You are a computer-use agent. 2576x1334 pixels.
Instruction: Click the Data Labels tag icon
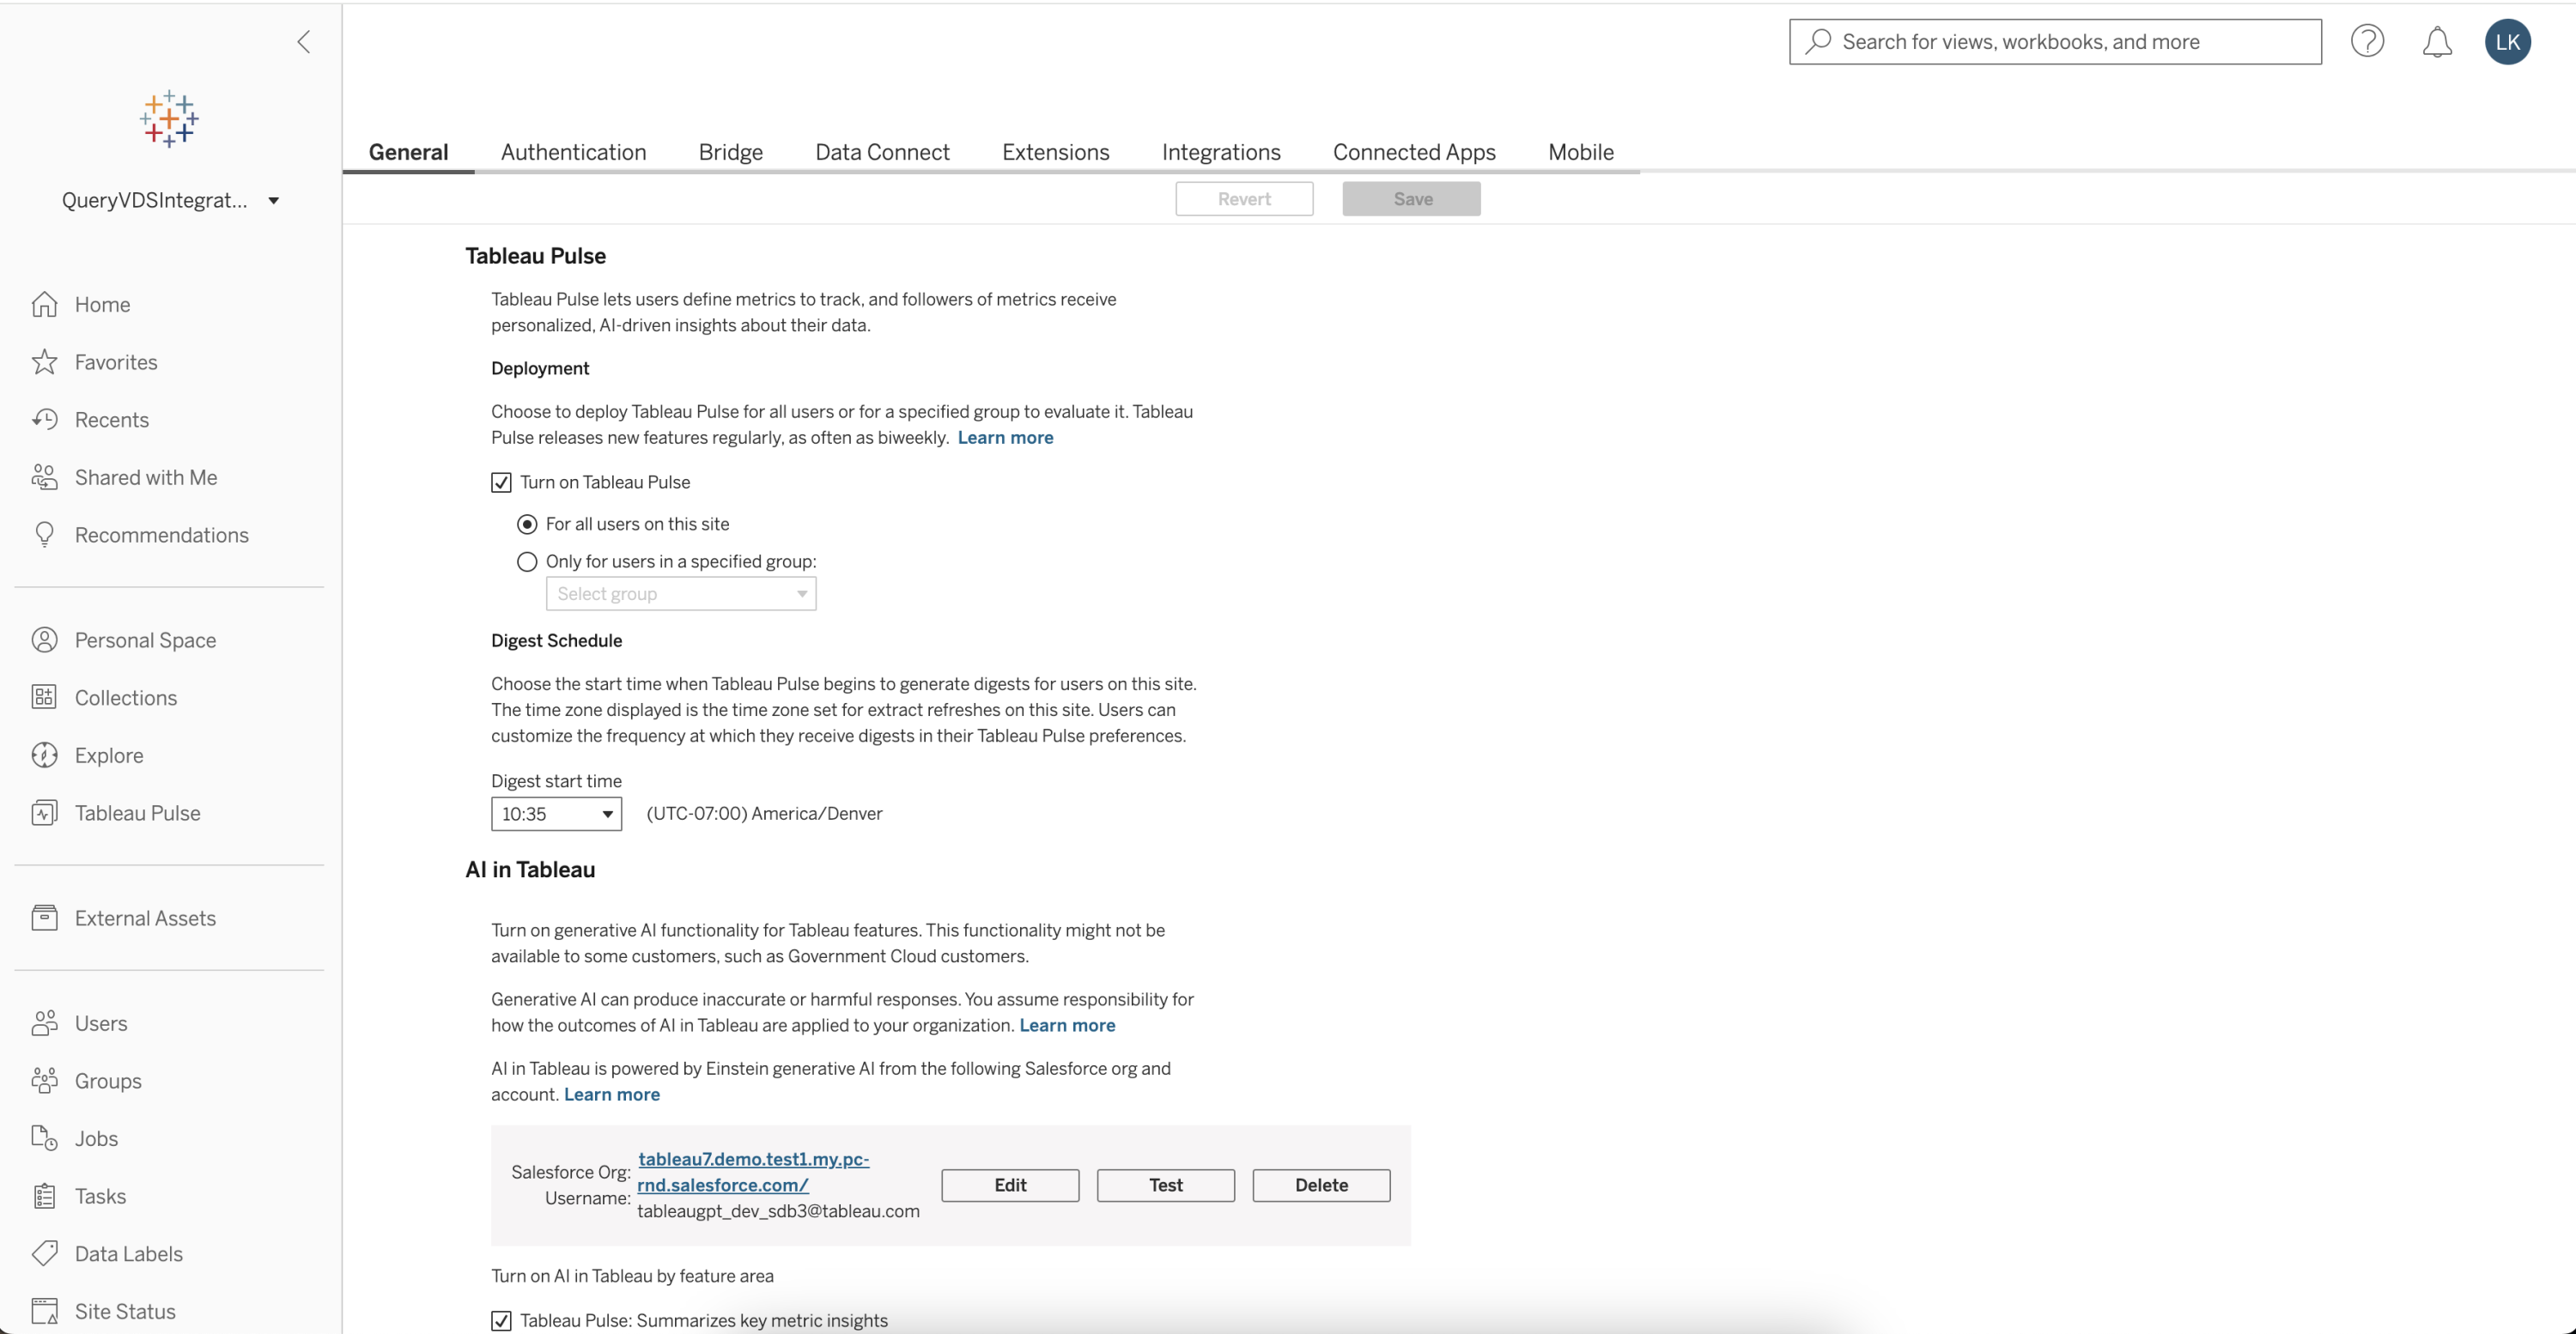[44, 1254]
